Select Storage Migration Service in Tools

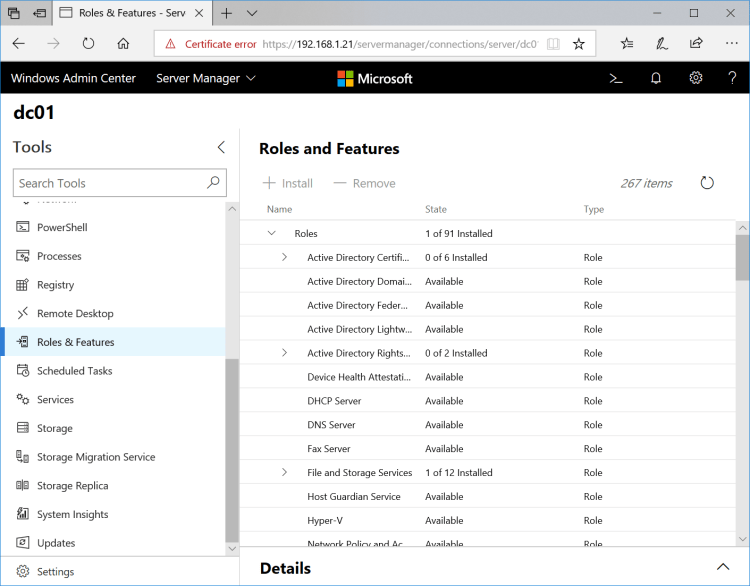pos(95,457)
